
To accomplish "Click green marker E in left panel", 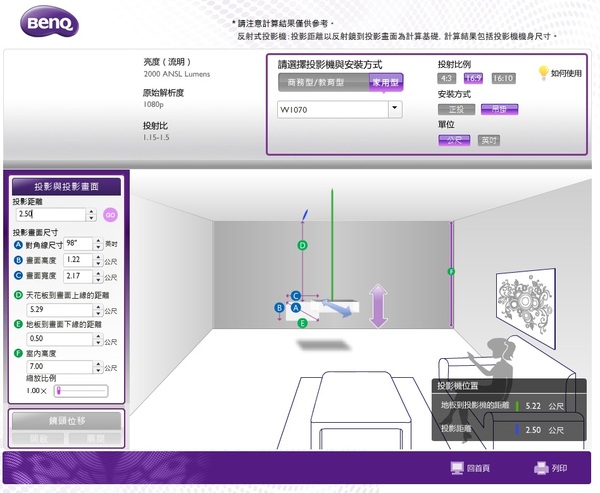I will coord(18,324).
